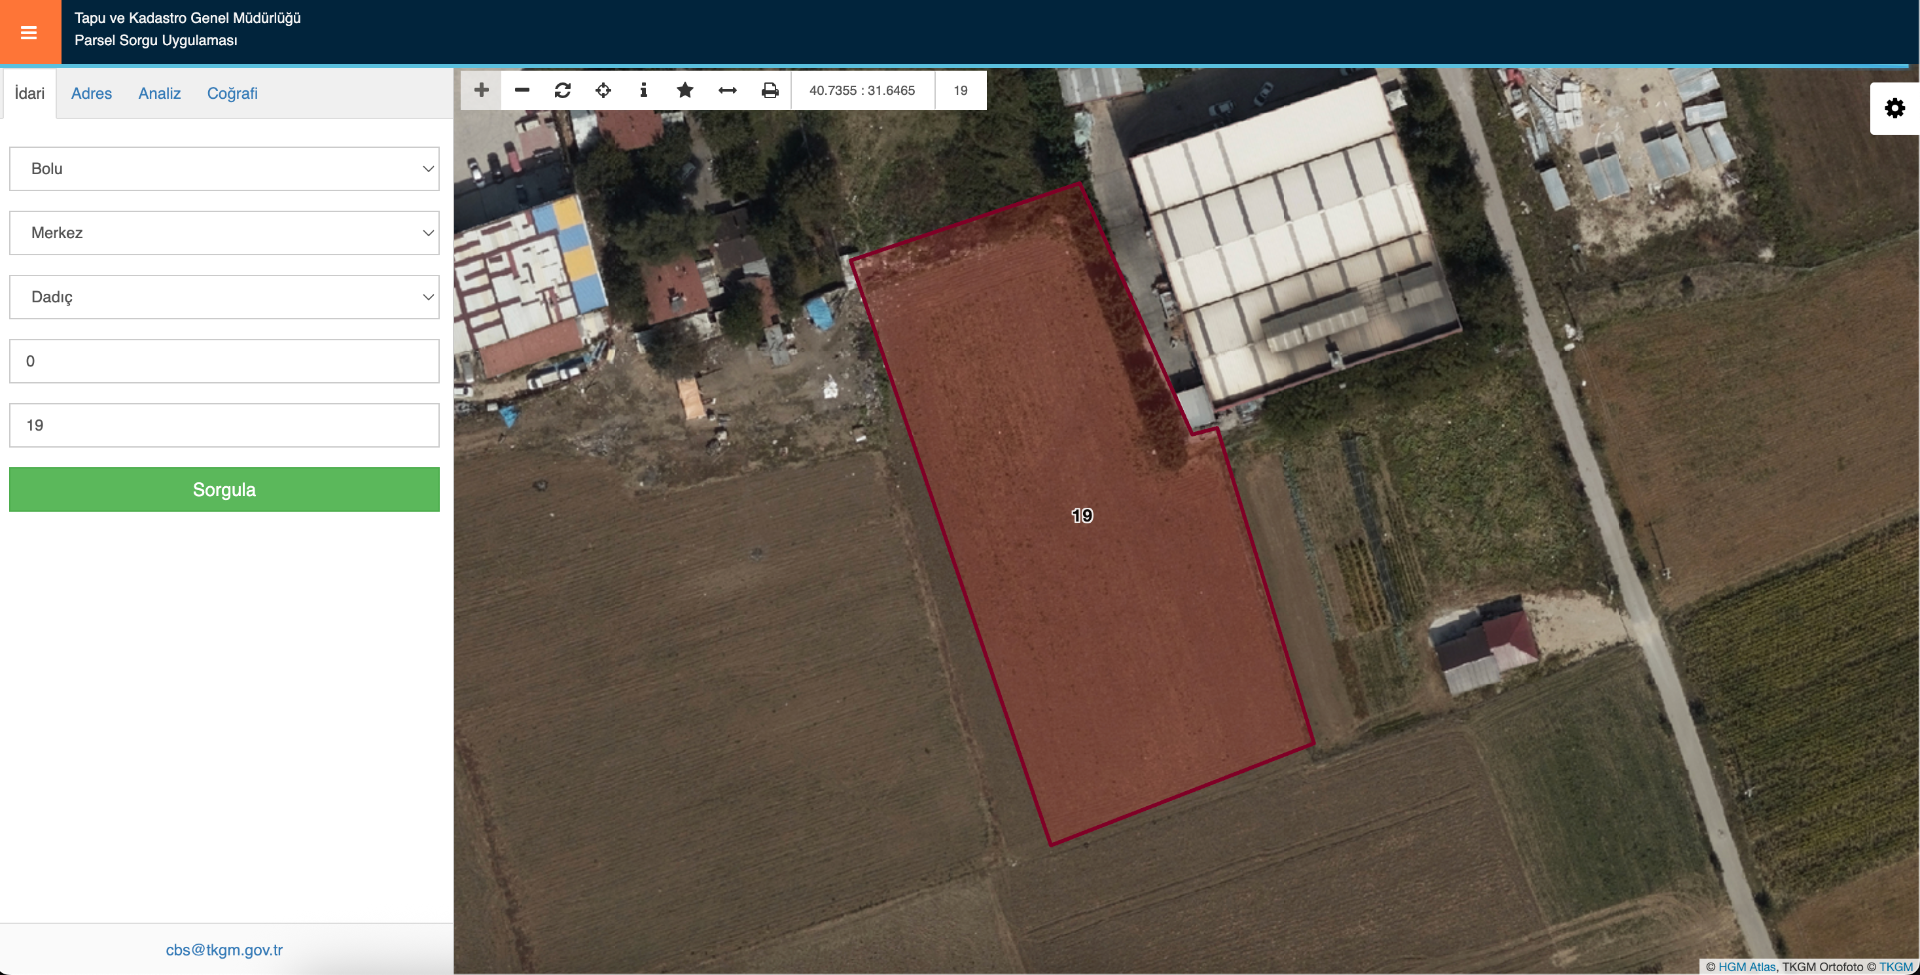Click the parcel number field containing 19

[224, 425]
